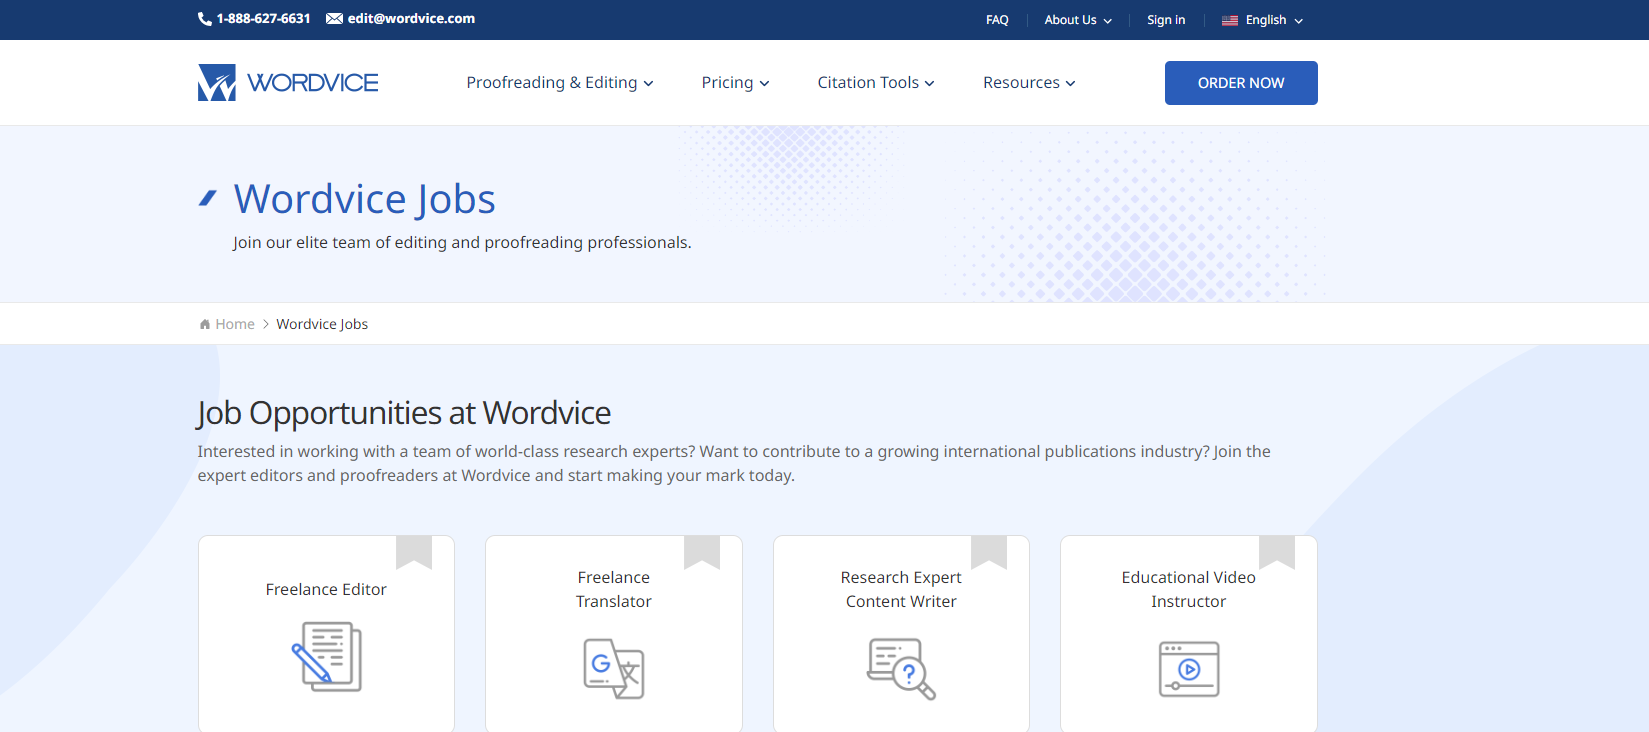
Task: Click the home icon in breadcrumb
Action: (205, 324)
